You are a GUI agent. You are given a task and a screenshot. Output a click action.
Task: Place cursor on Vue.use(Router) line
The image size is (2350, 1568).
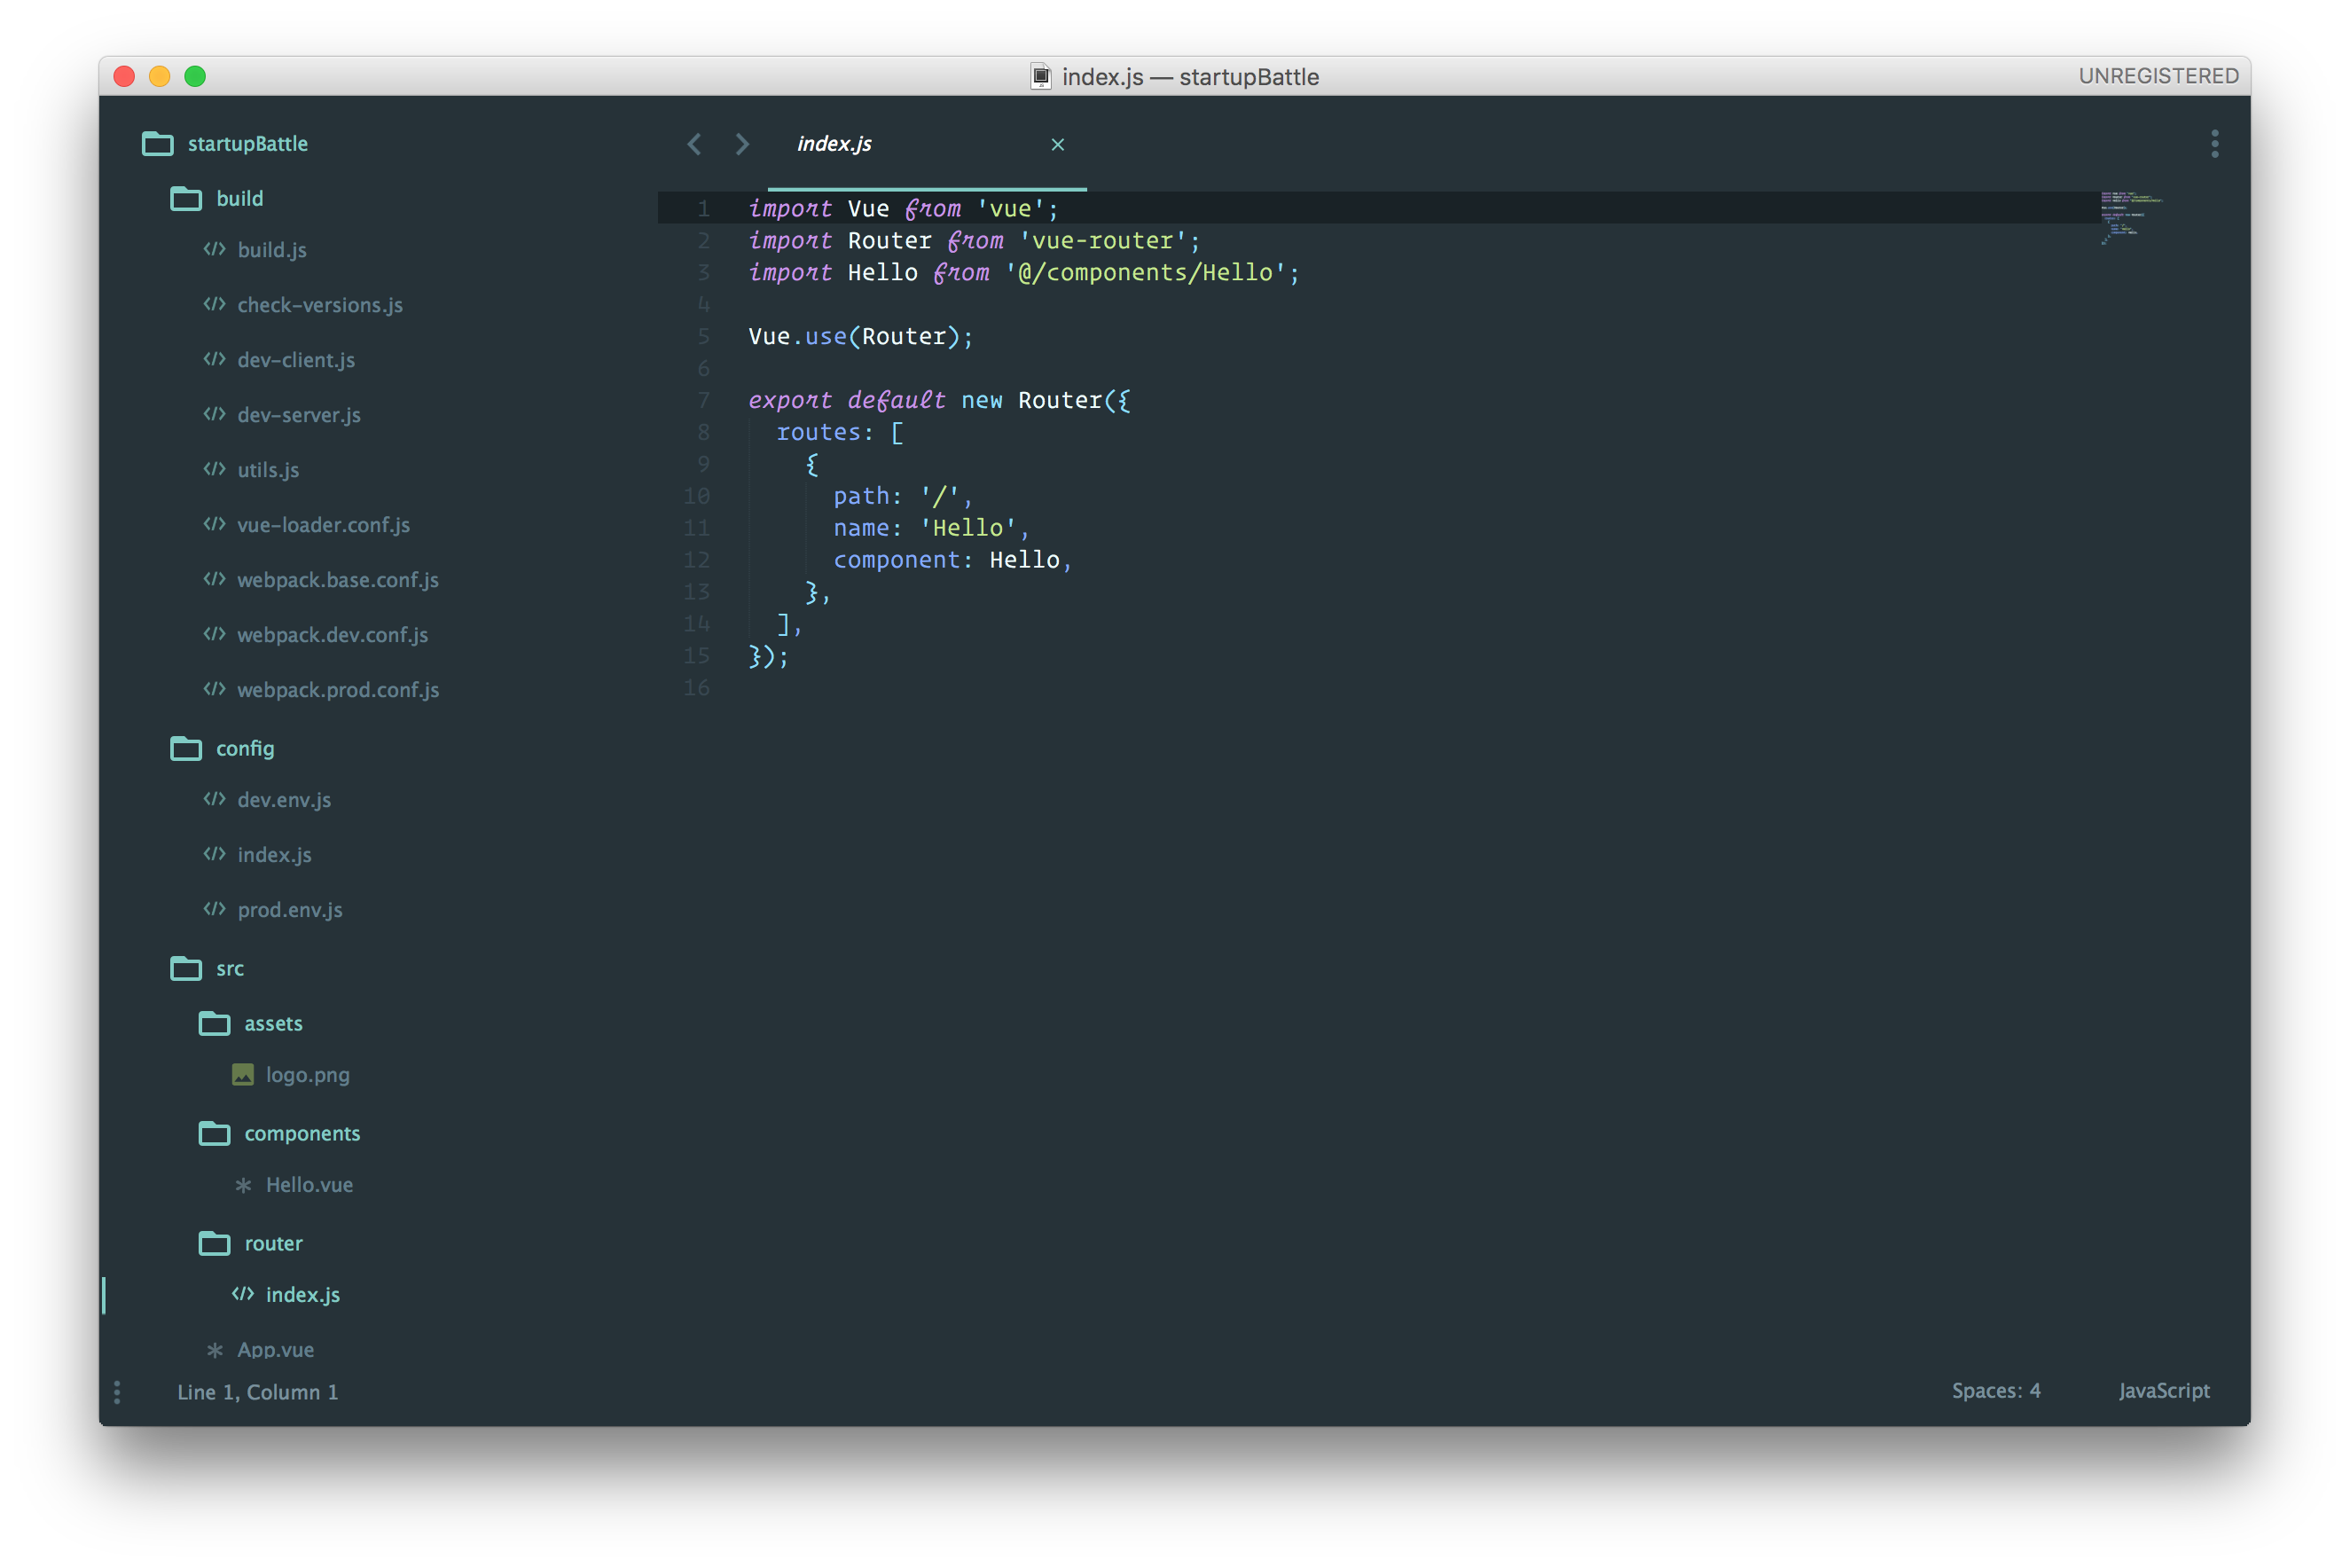click(860, 337)
